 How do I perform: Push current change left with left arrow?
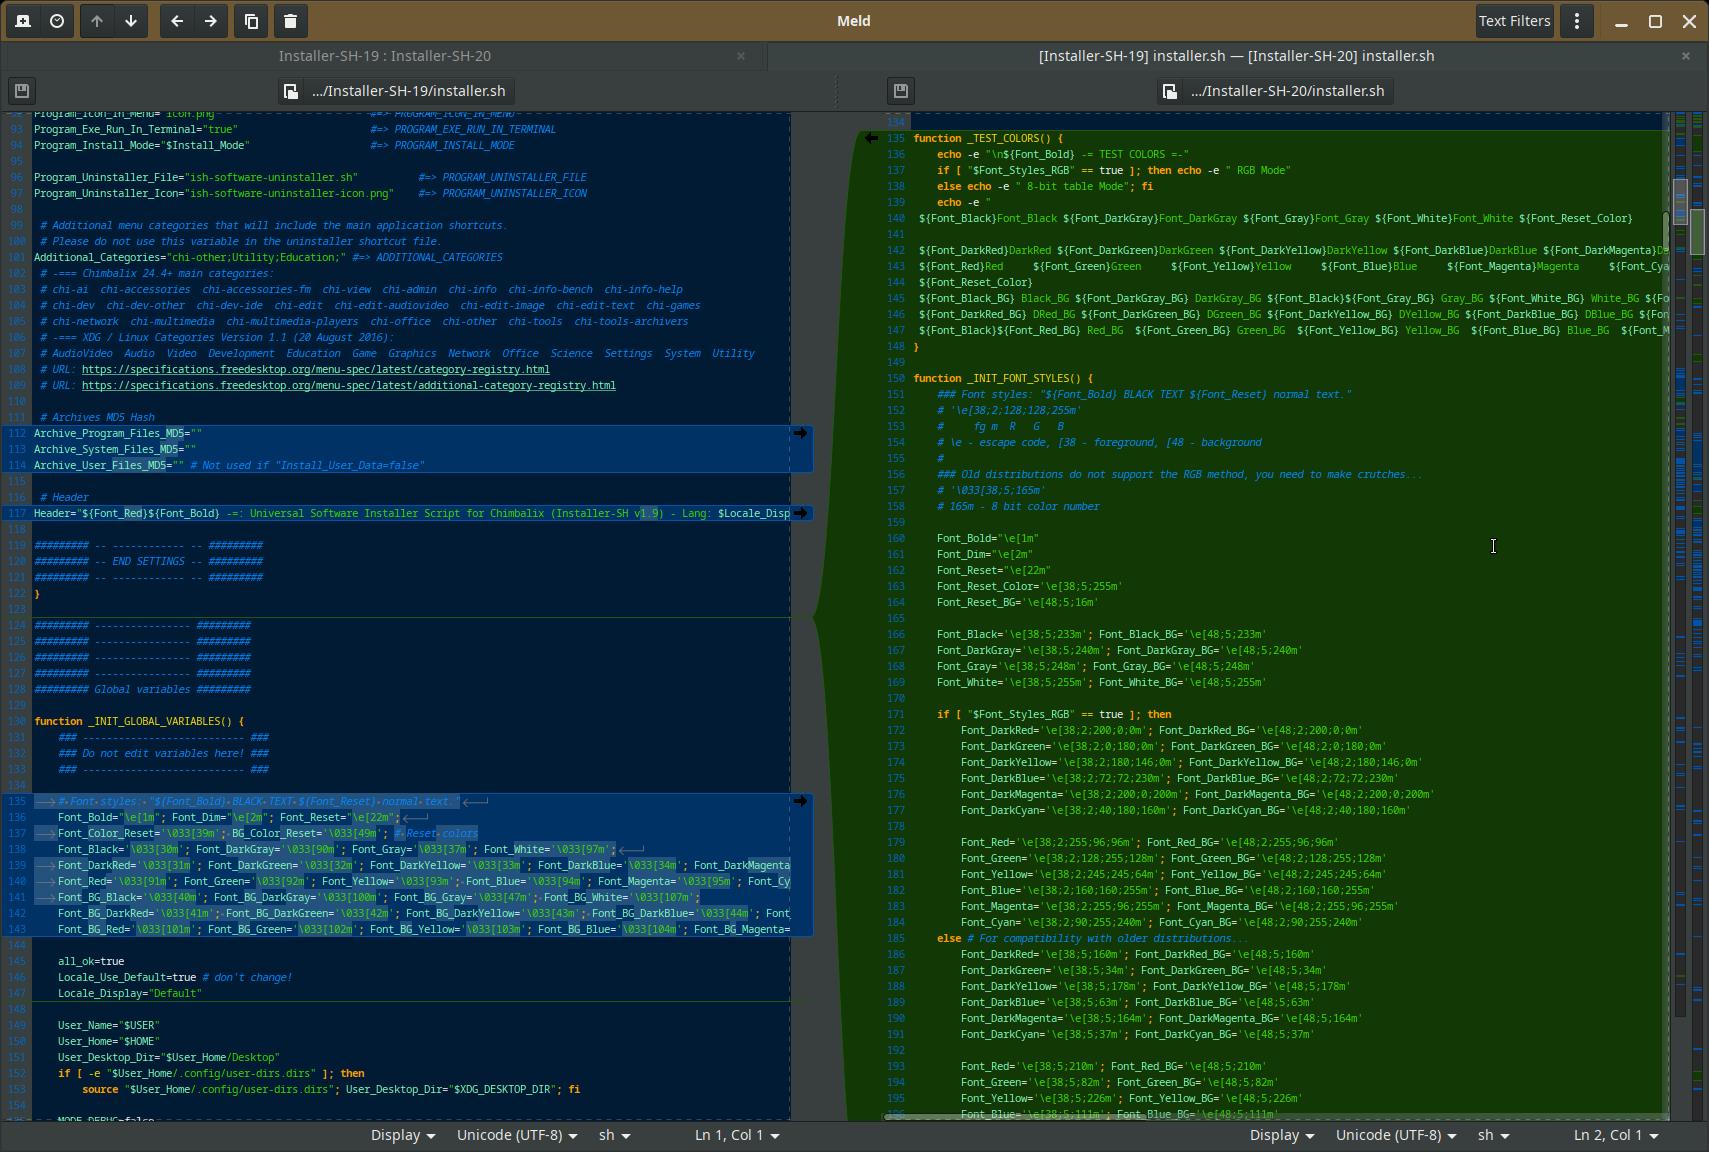(177, 21)
